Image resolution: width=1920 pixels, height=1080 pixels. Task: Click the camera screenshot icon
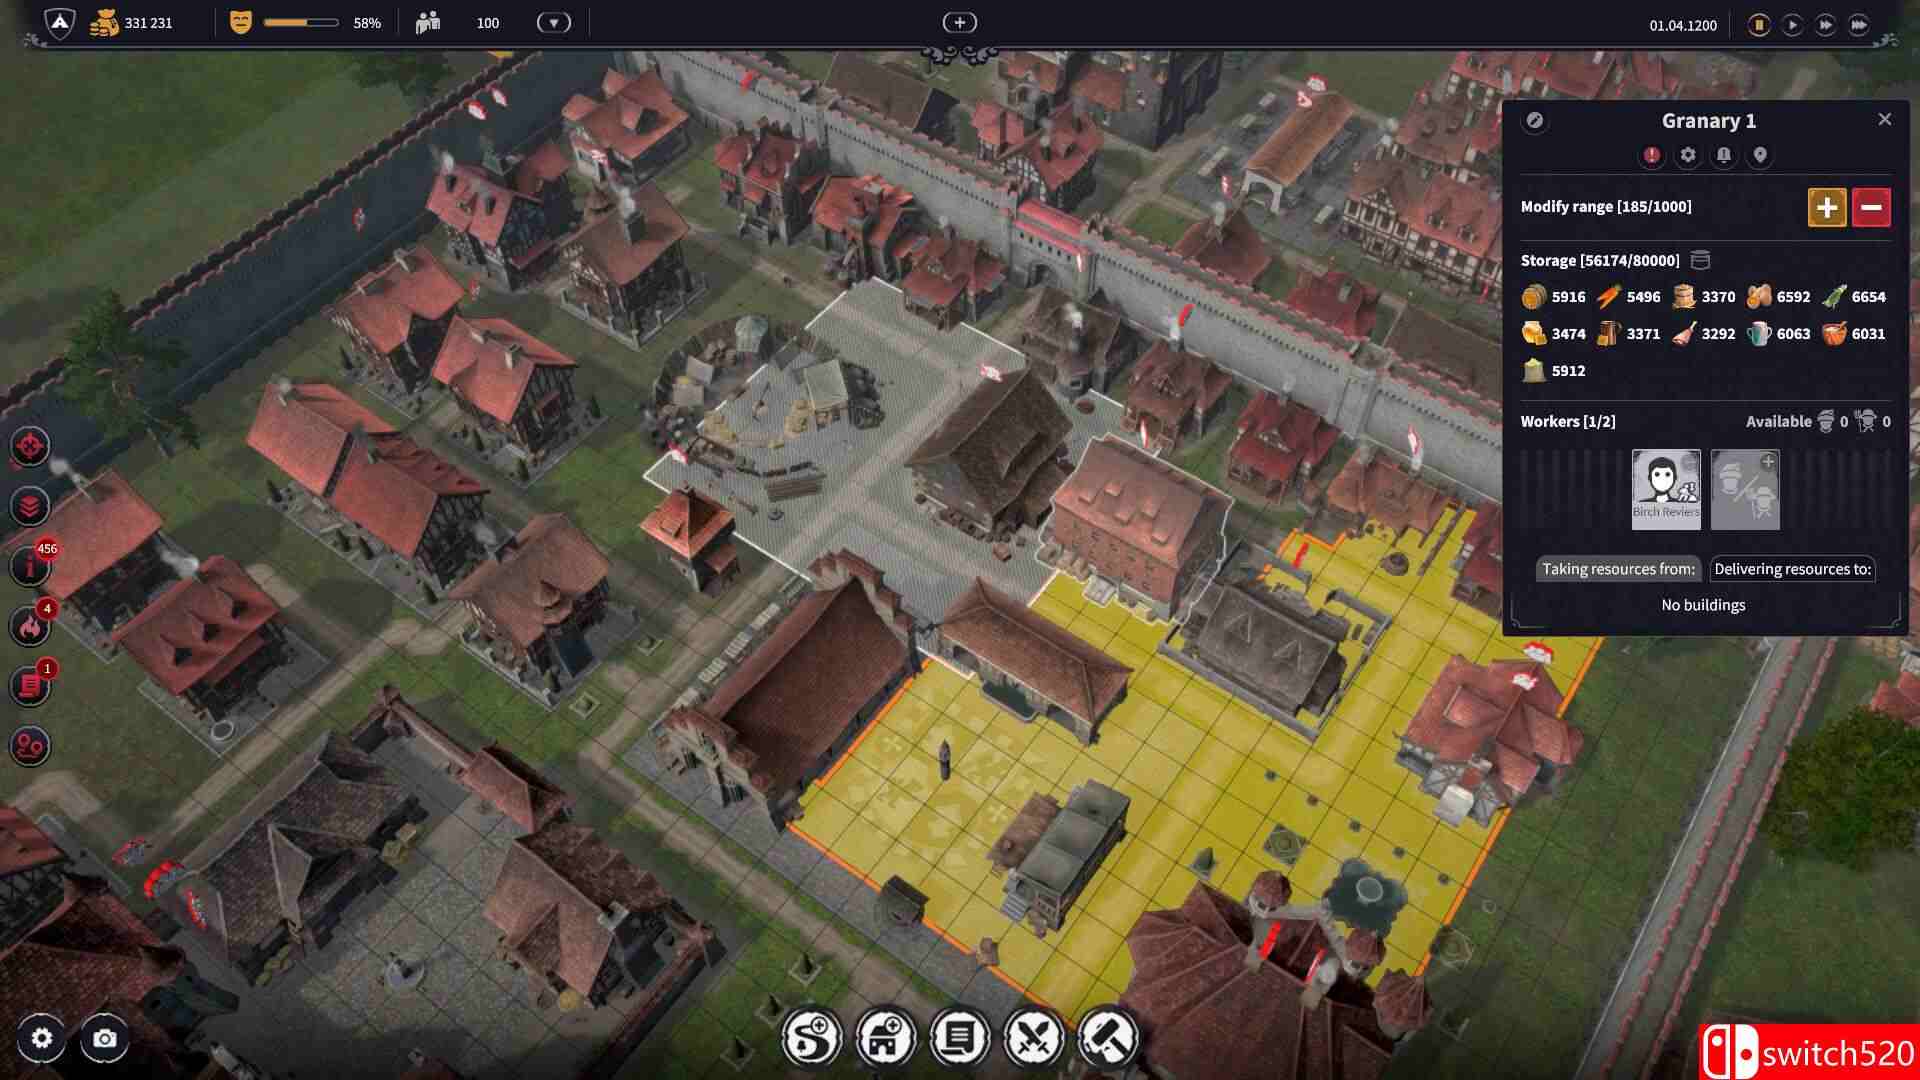pos(104,1039)
